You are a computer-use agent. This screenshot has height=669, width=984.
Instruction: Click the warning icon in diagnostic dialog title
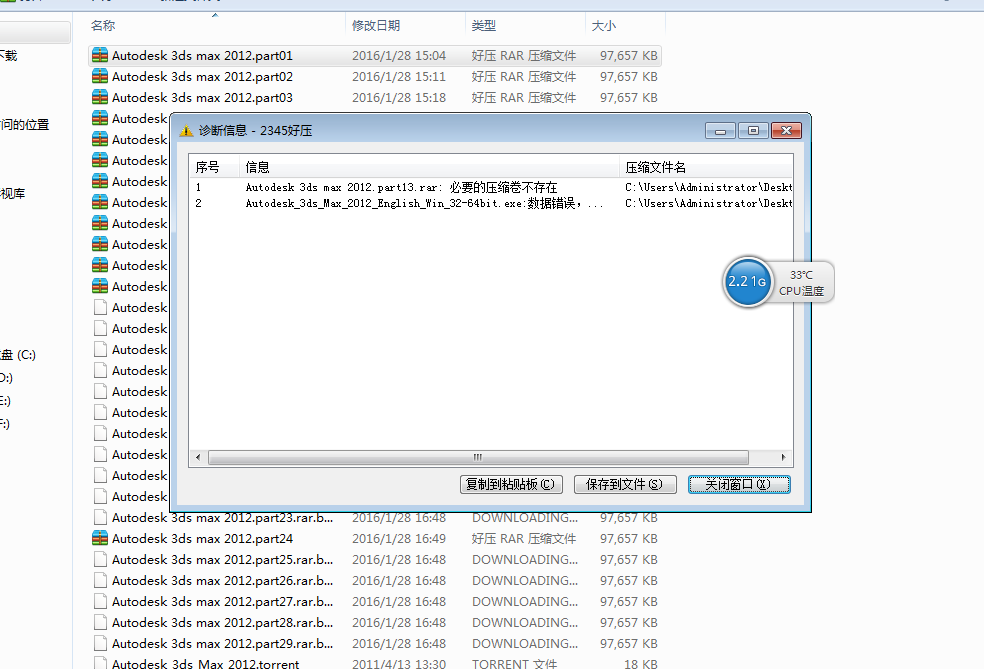pyautogui.click(x=186, y=131)
